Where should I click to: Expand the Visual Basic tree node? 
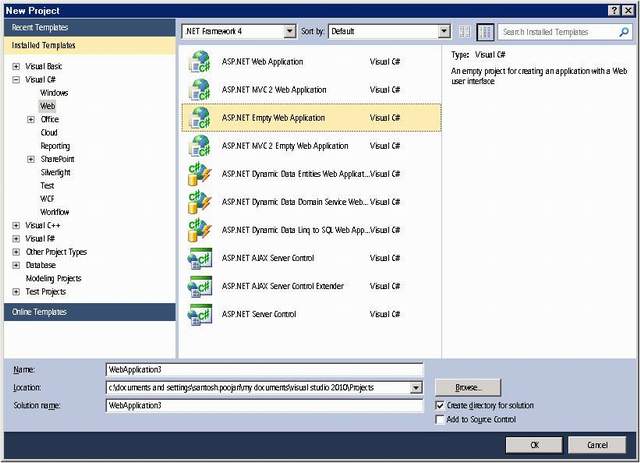click(16, 67)
